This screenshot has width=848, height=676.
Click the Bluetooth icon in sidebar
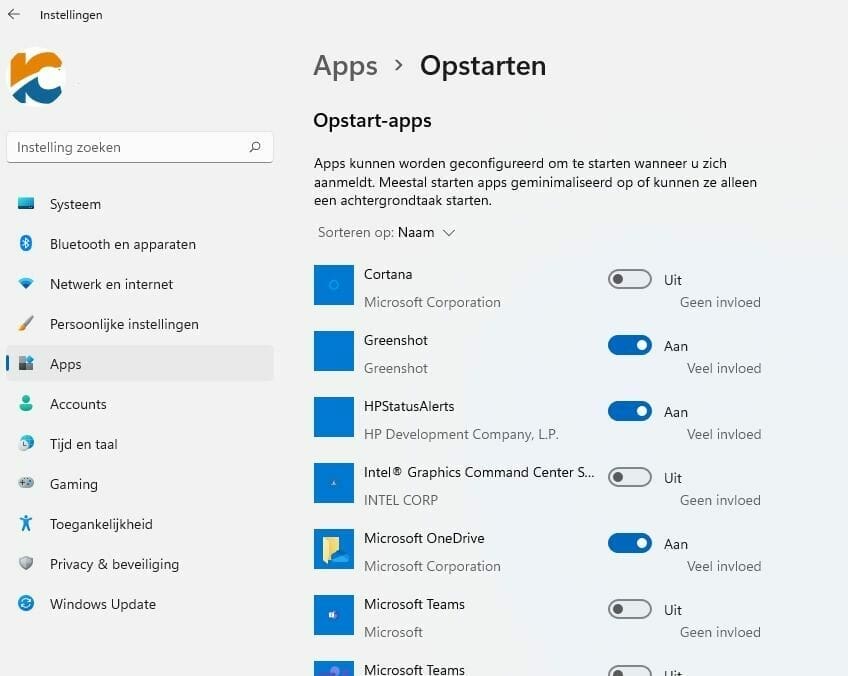(x=25, y=244)
